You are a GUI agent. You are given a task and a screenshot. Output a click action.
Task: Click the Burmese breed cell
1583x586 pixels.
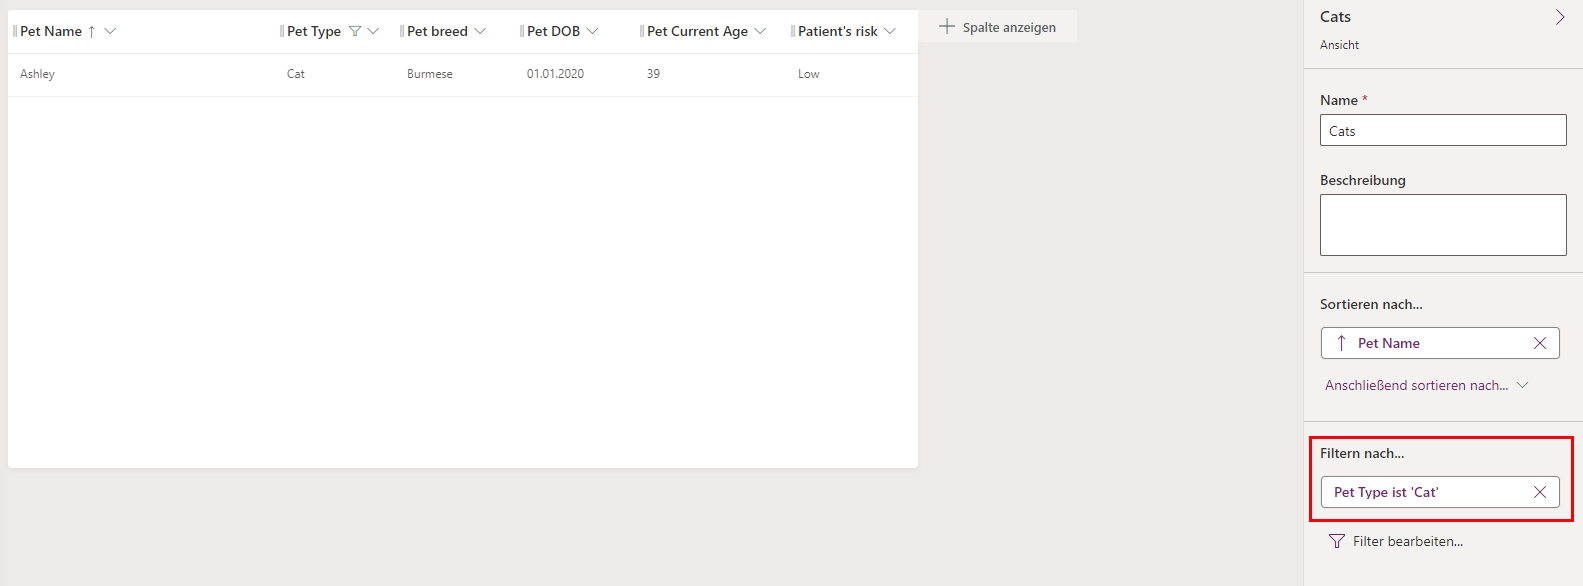tap(430, 74)
